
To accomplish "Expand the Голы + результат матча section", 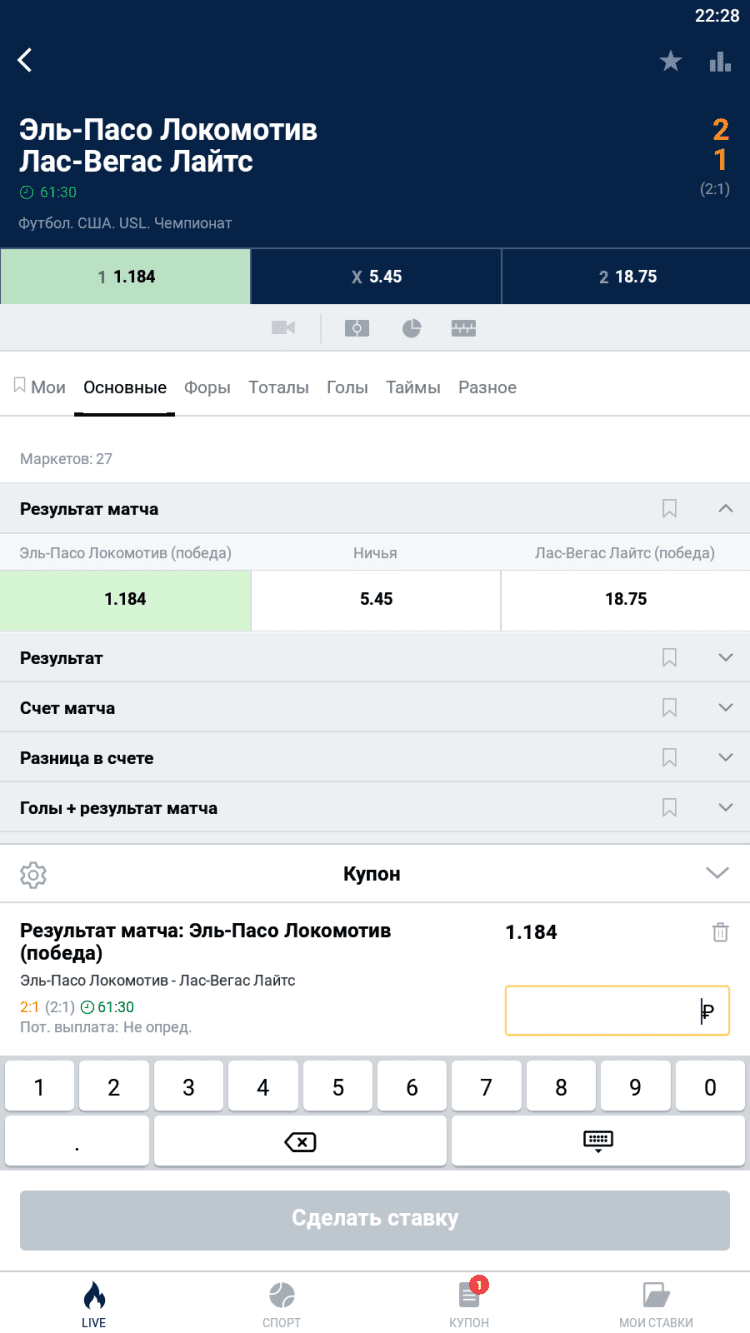I will [x=726, y=808].
